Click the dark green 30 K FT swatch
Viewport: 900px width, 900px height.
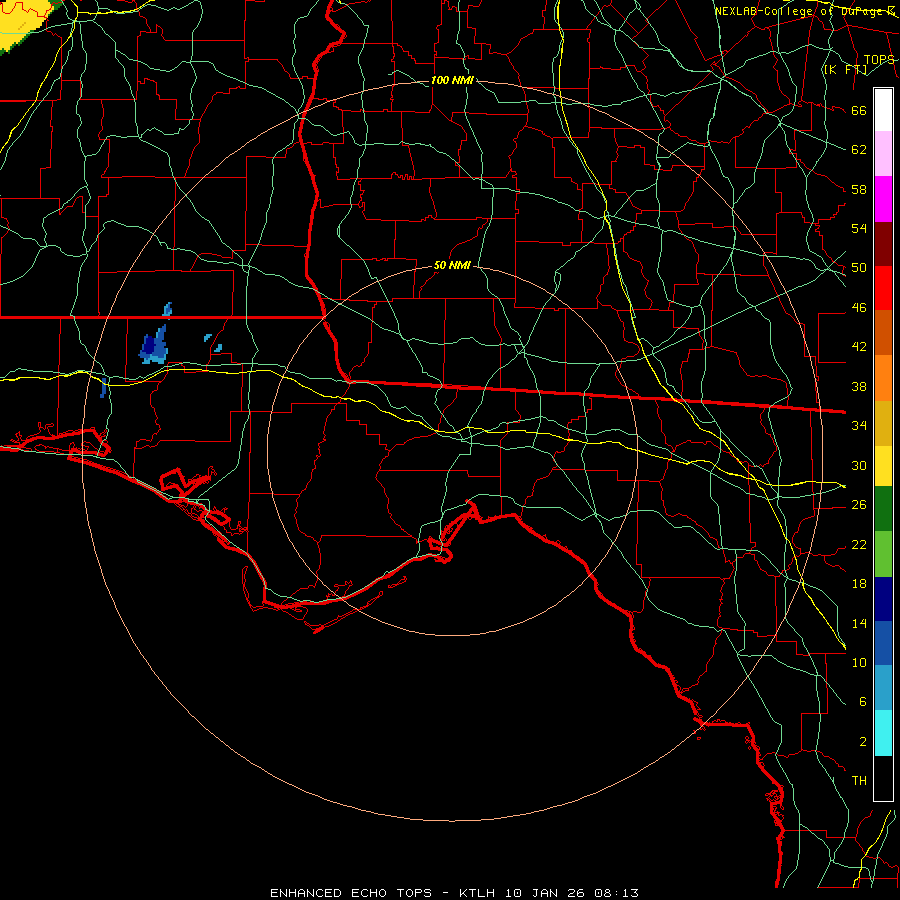click(883, 509)
